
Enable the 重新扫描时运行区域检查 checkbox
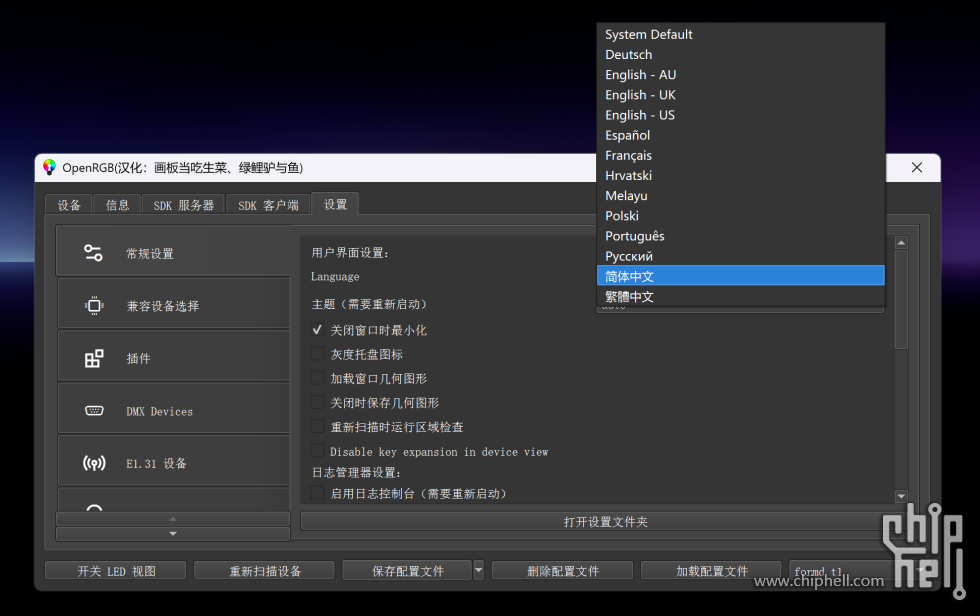pos(318,427)
